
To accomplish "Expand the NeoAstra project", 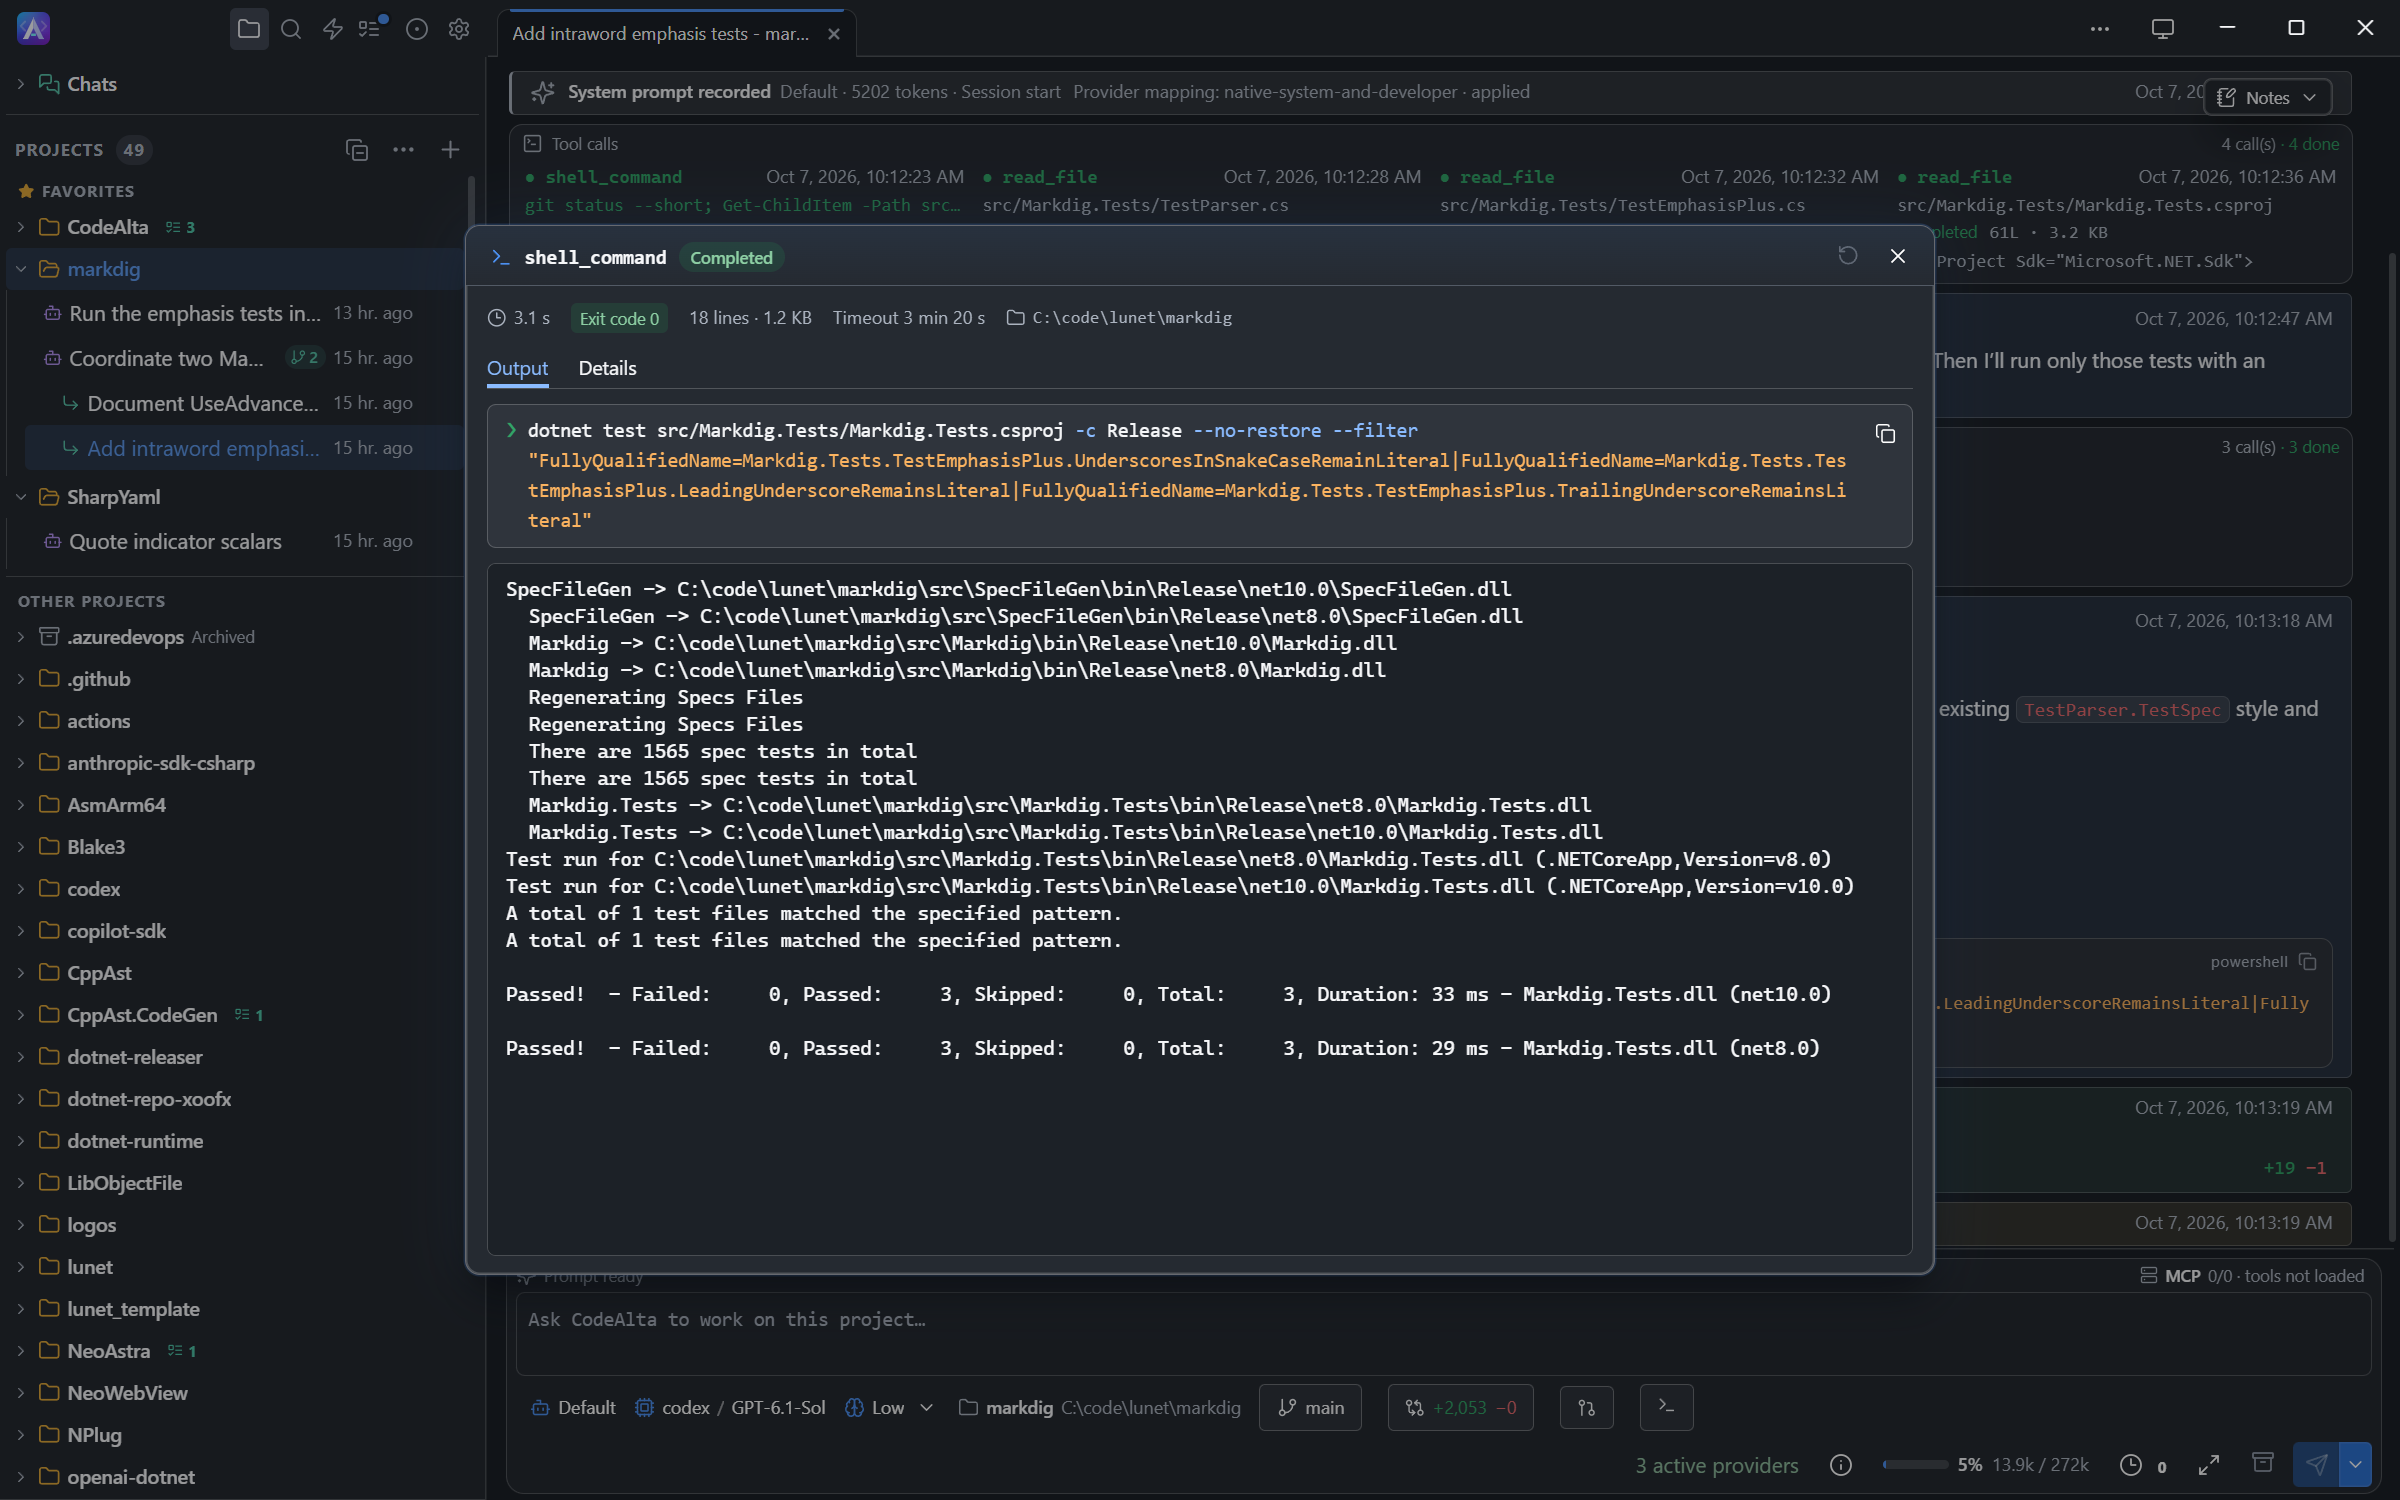I will [x=21, y=1351].
